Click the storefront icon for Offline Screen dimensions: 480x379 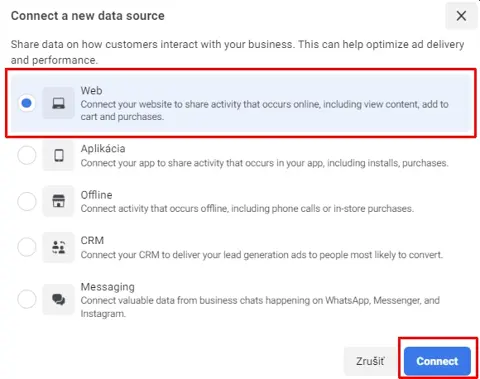pyautogui.click(x=58, y=201)
